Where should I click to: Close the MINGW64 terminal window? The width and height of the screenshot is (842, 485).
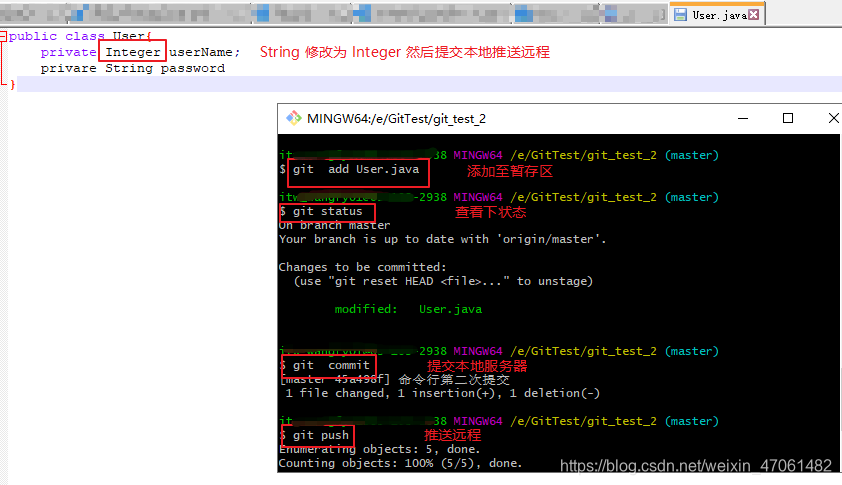833,118
